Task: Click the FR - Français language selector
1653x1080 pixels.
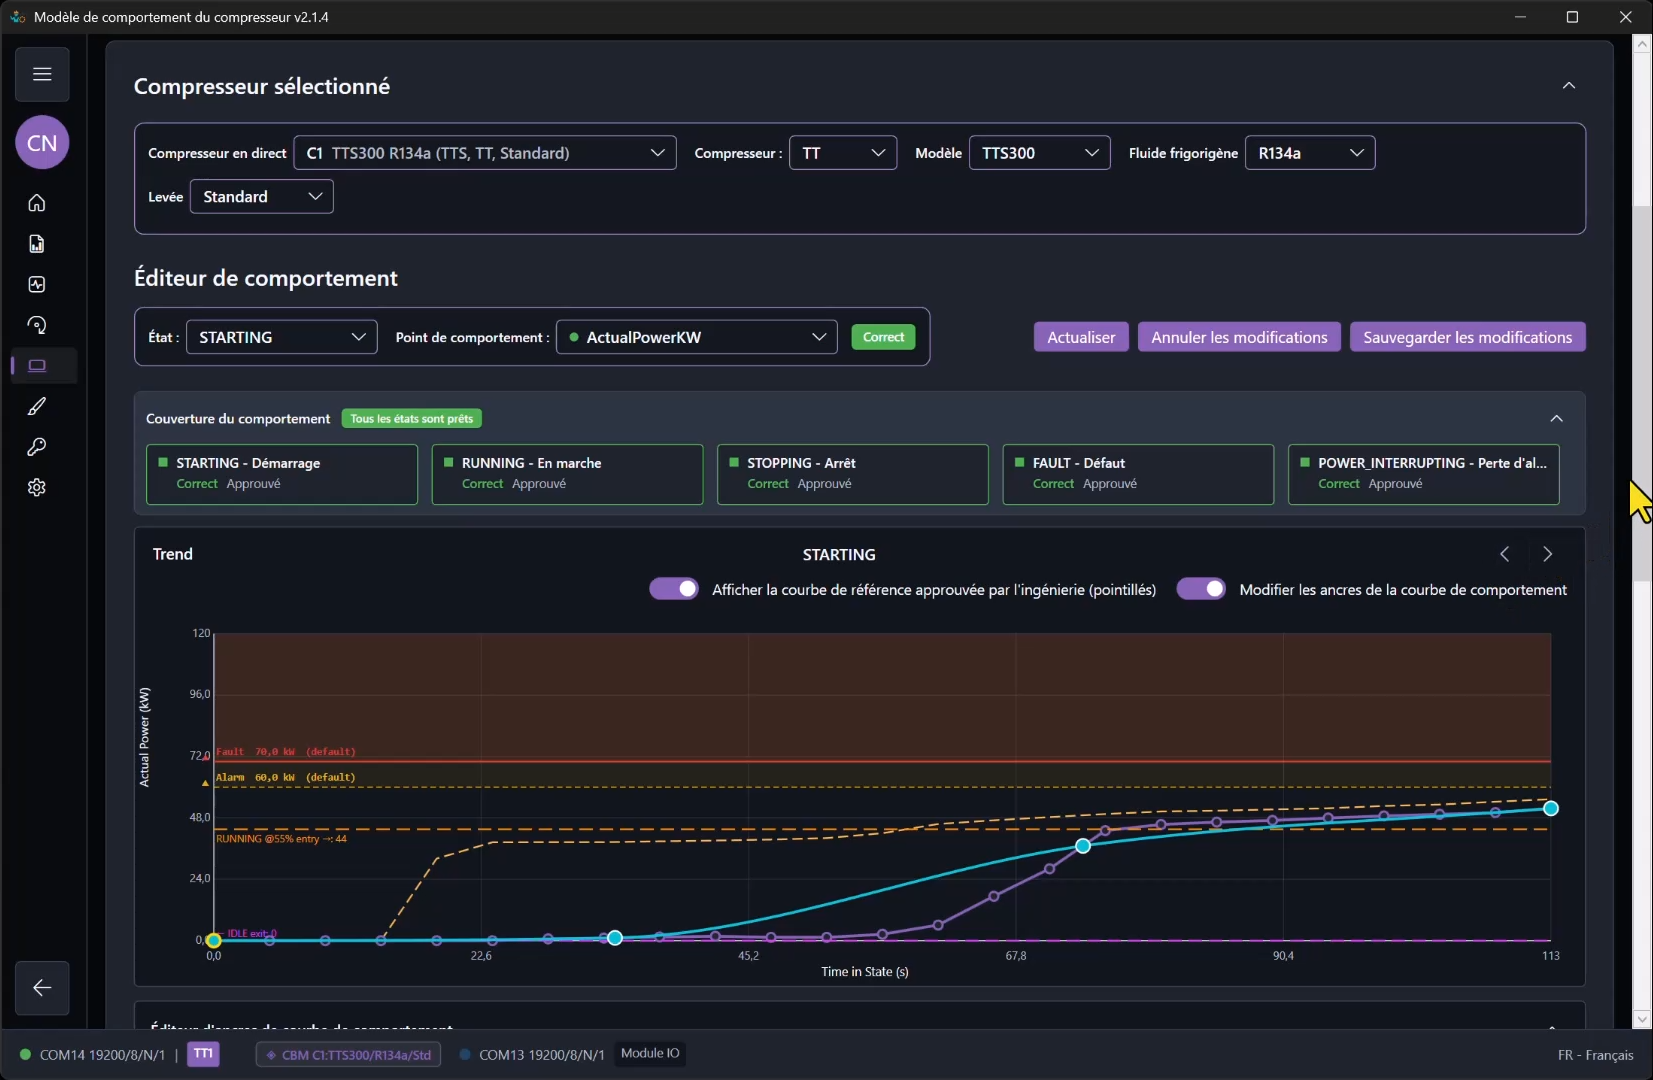Action: [x=1595, y=1055]
